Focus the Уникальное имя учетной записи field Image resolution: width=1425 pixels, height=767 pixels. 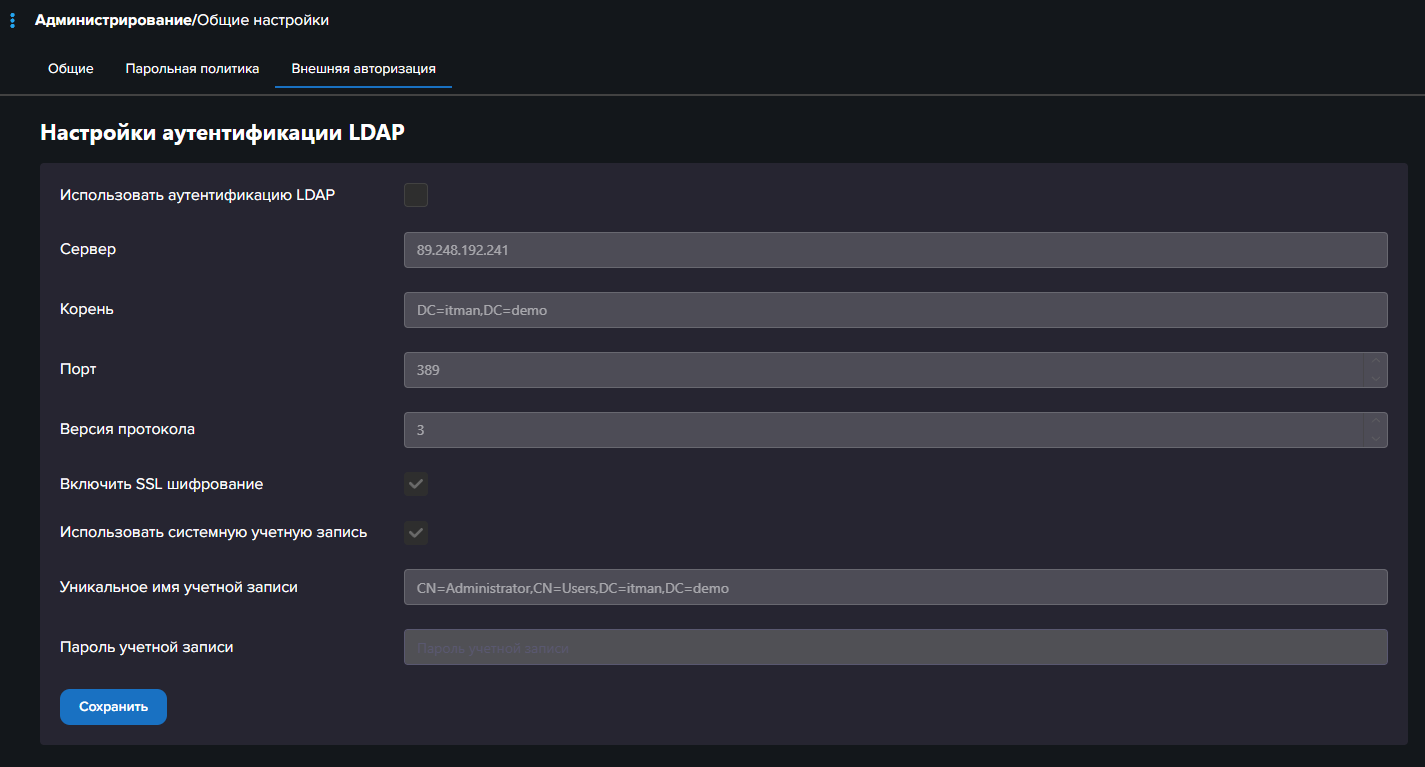[895, 587]
